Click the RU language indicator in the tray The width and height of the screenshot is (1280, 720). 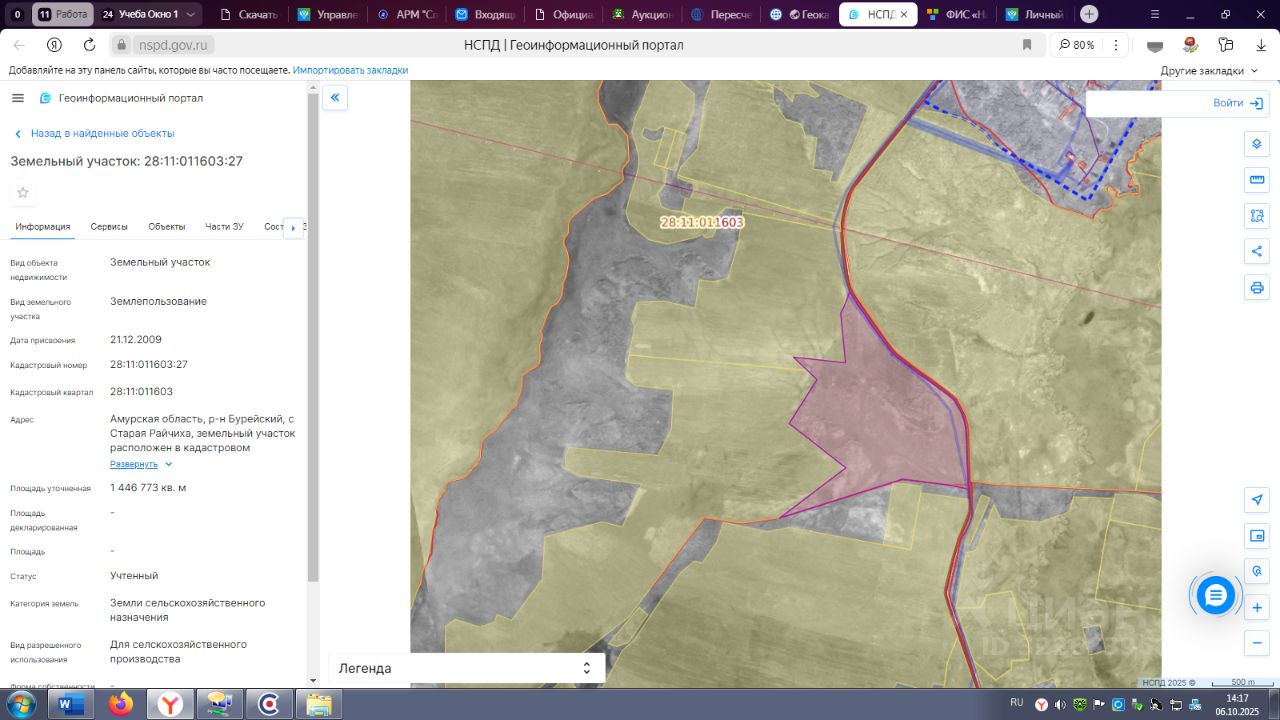[1017, 702]
